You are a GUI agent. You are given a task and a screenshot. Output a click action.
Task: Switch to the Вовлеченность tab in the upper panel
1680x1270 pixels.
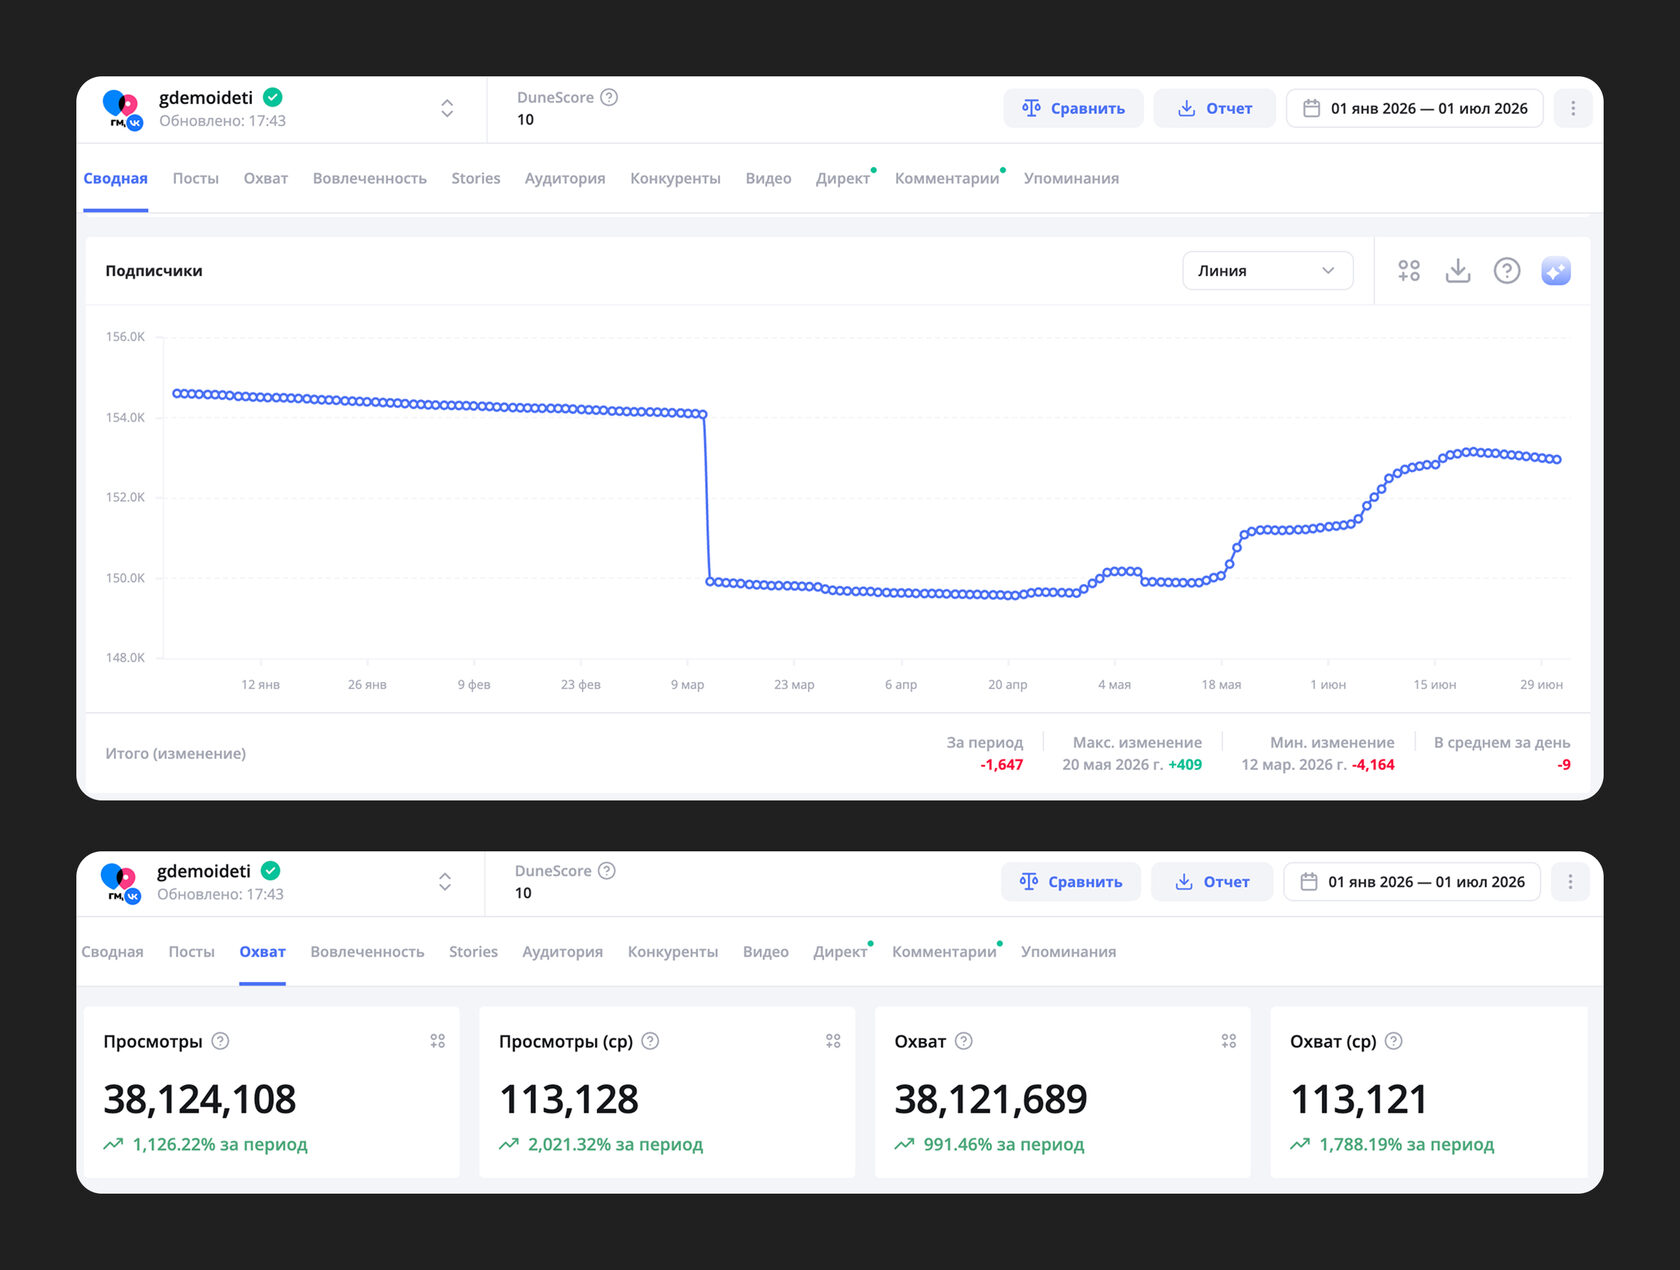pos(369,178)
